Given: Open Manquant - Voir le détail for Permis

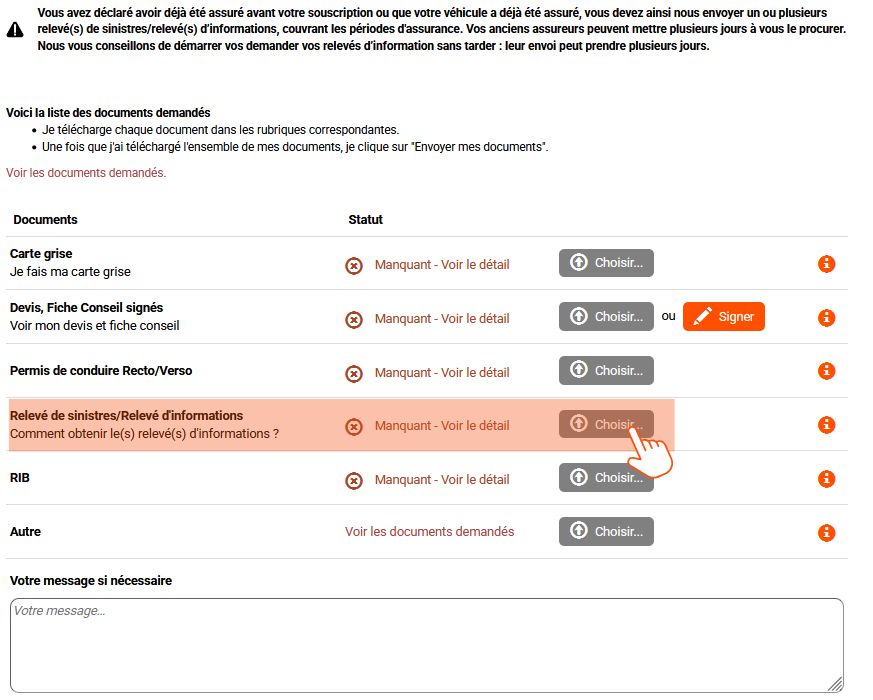Looking at the screenshot, I should coord(442,373).
